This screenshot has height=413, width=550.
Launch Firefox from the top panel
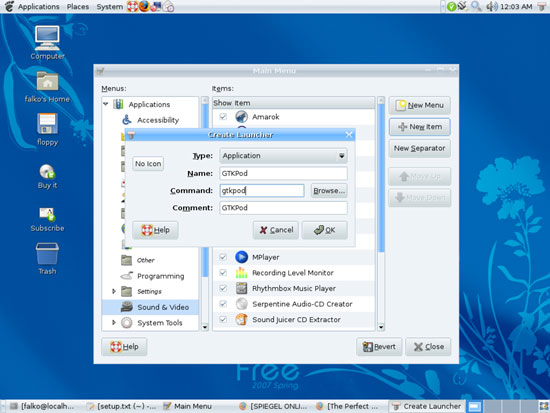pos(144,6)
